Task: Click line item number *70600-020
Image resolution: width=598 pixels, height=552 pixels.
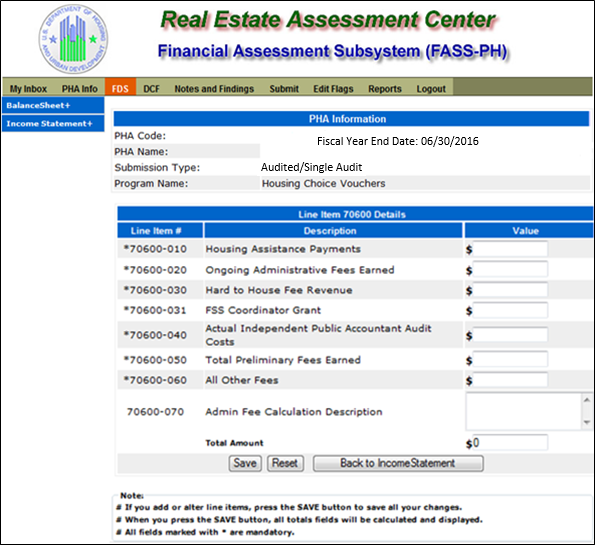Action: coord(155,270)
